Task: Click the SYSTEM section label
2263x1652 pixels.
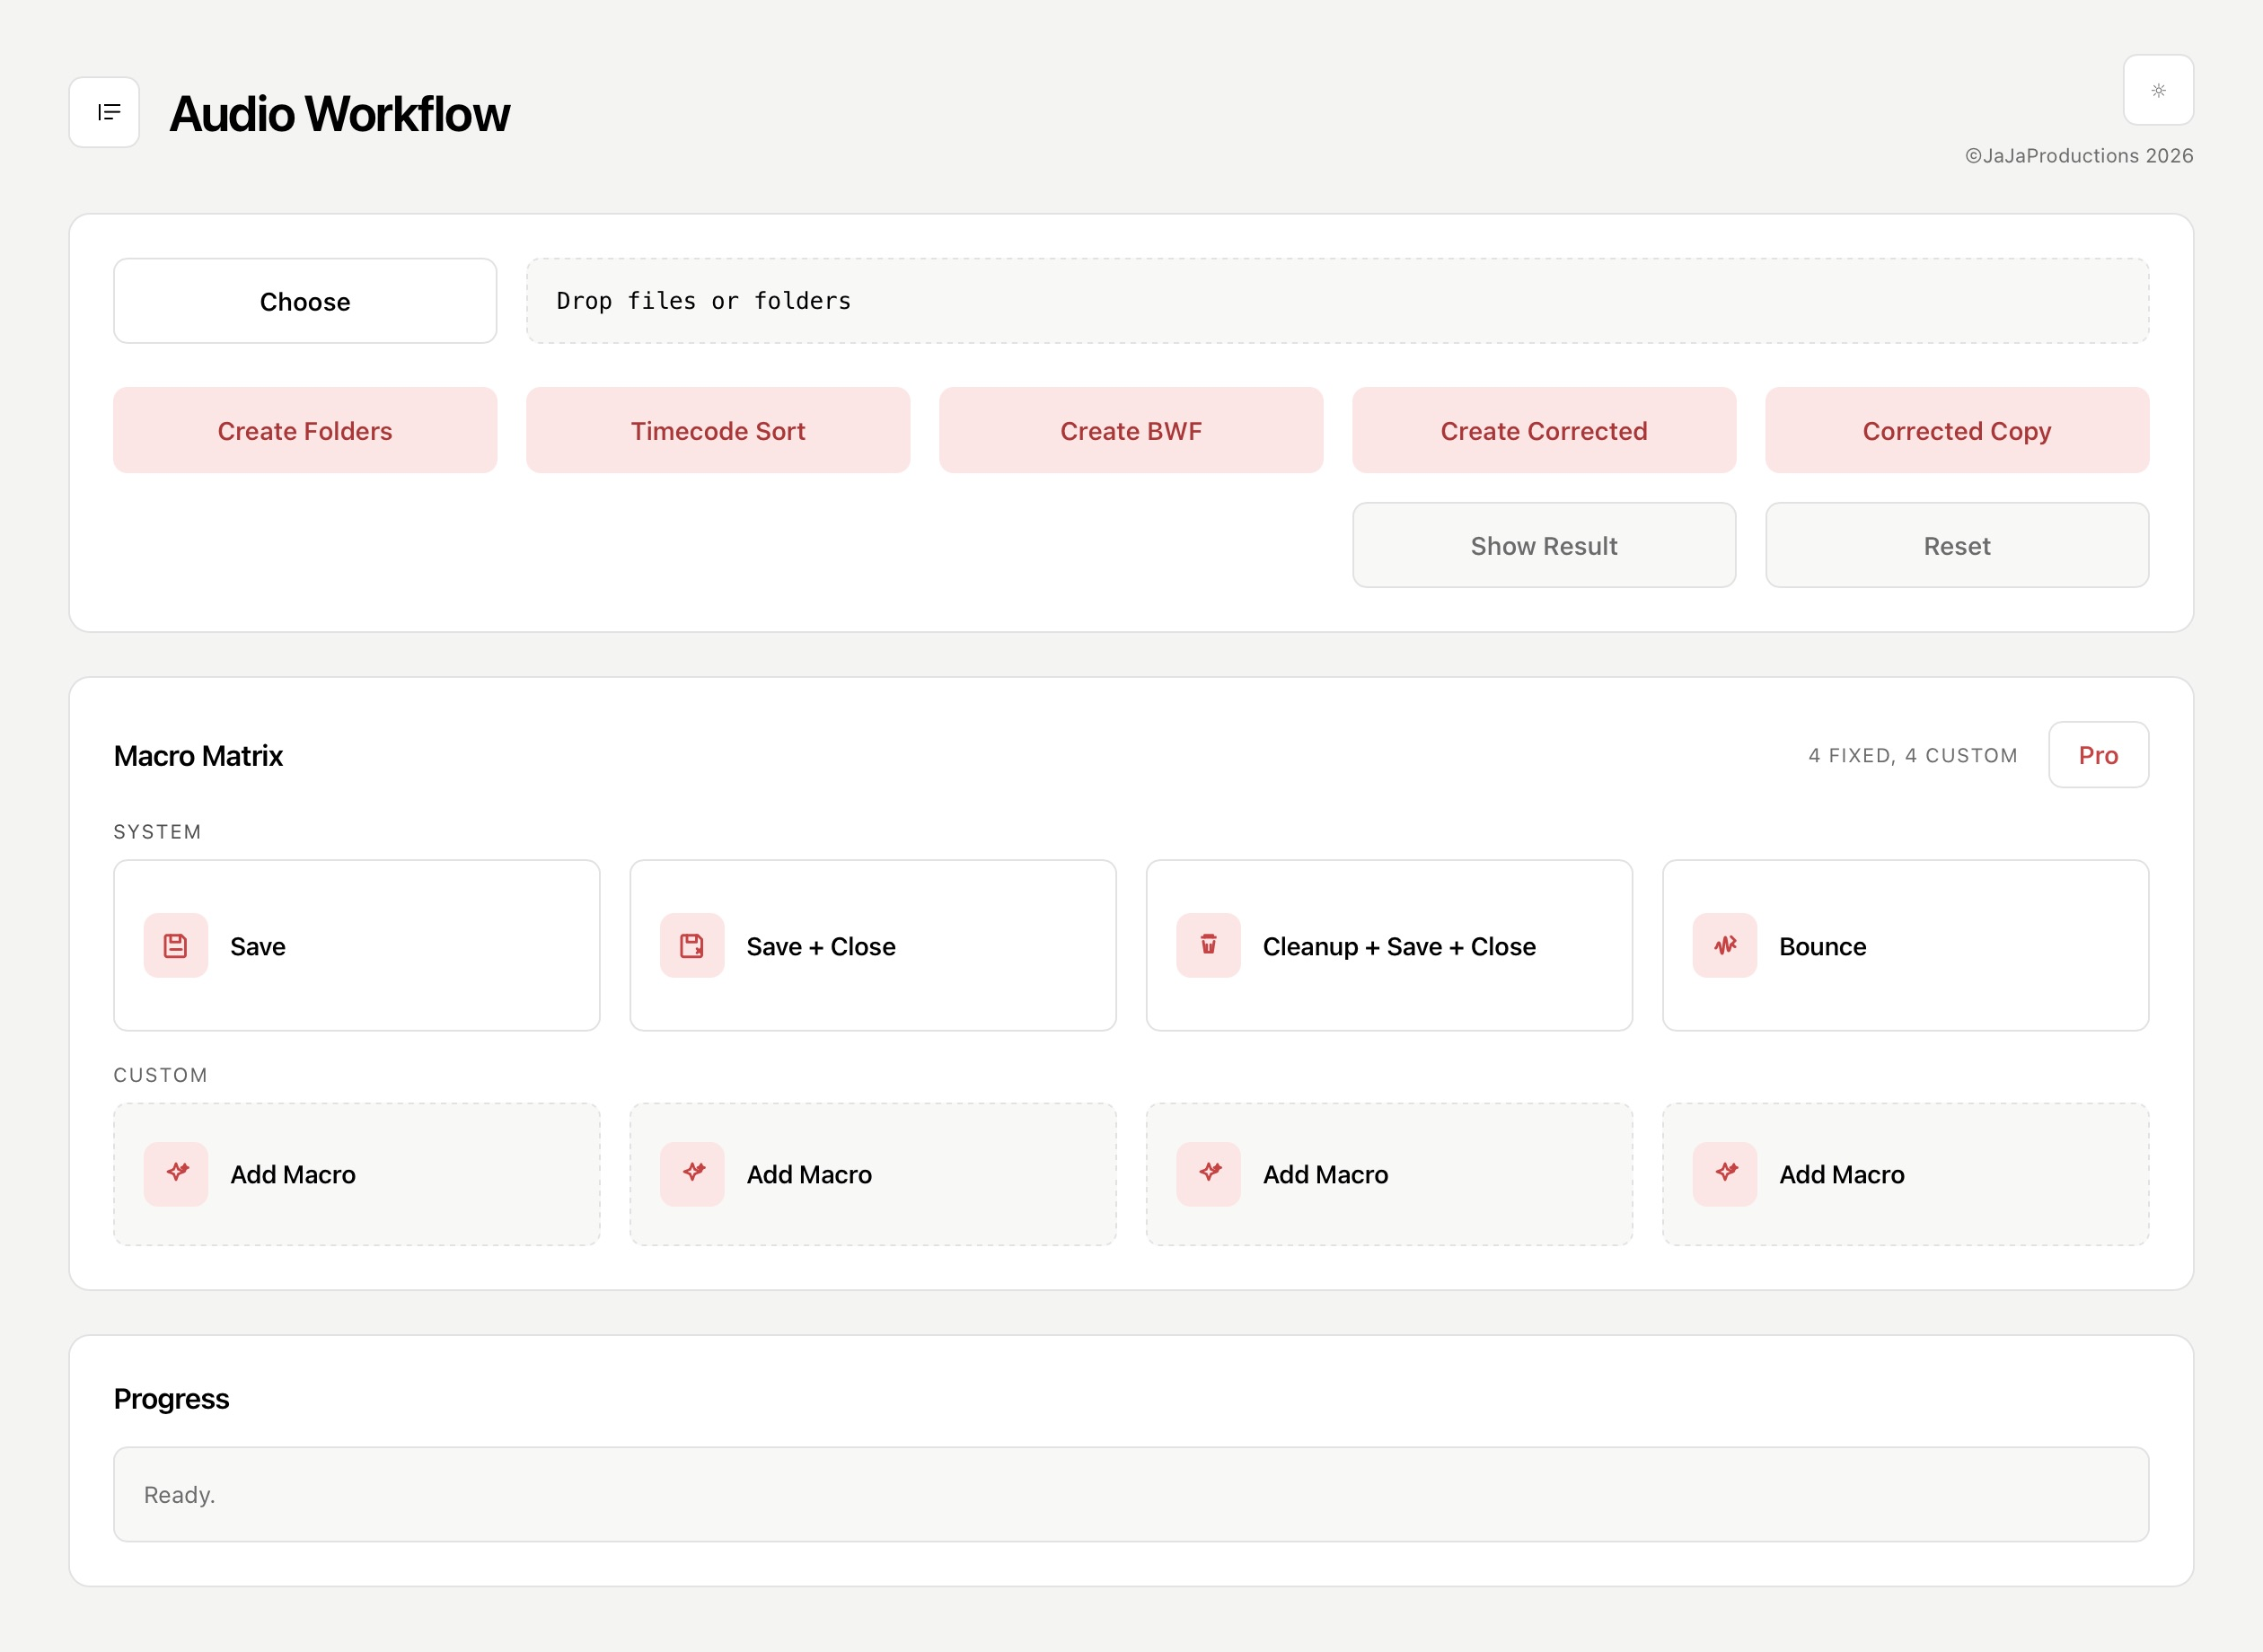Action: 157,832
